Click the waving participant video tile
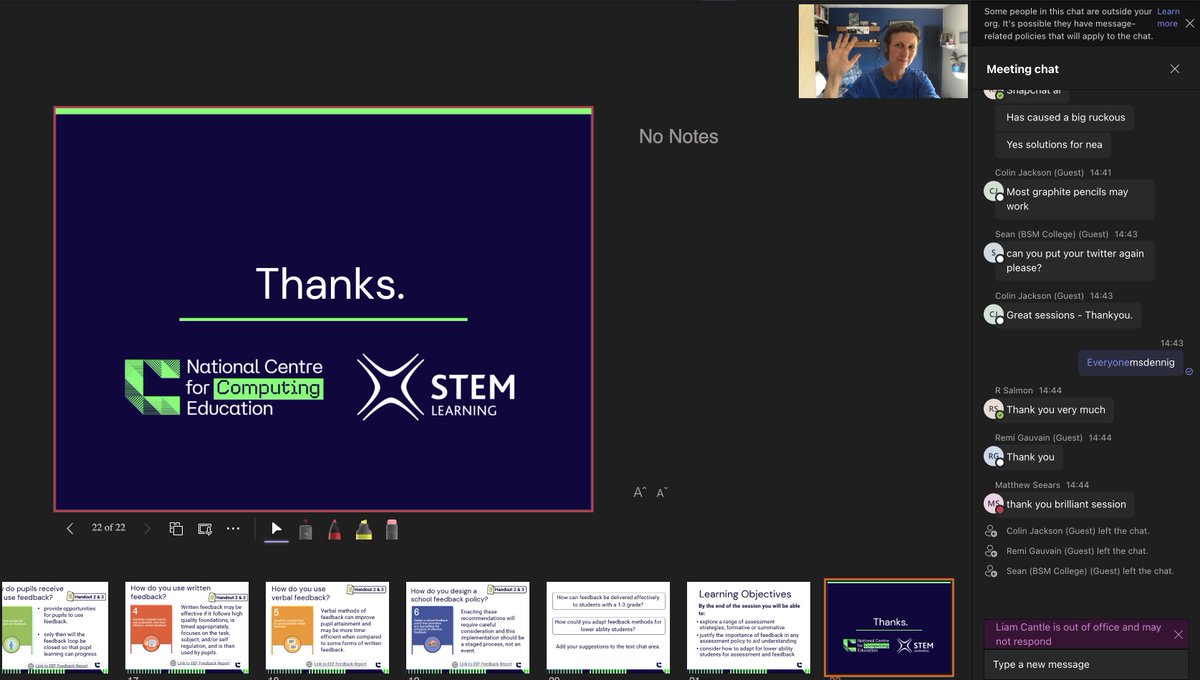Screen dimensions: 1200x680 click(883, 51)
